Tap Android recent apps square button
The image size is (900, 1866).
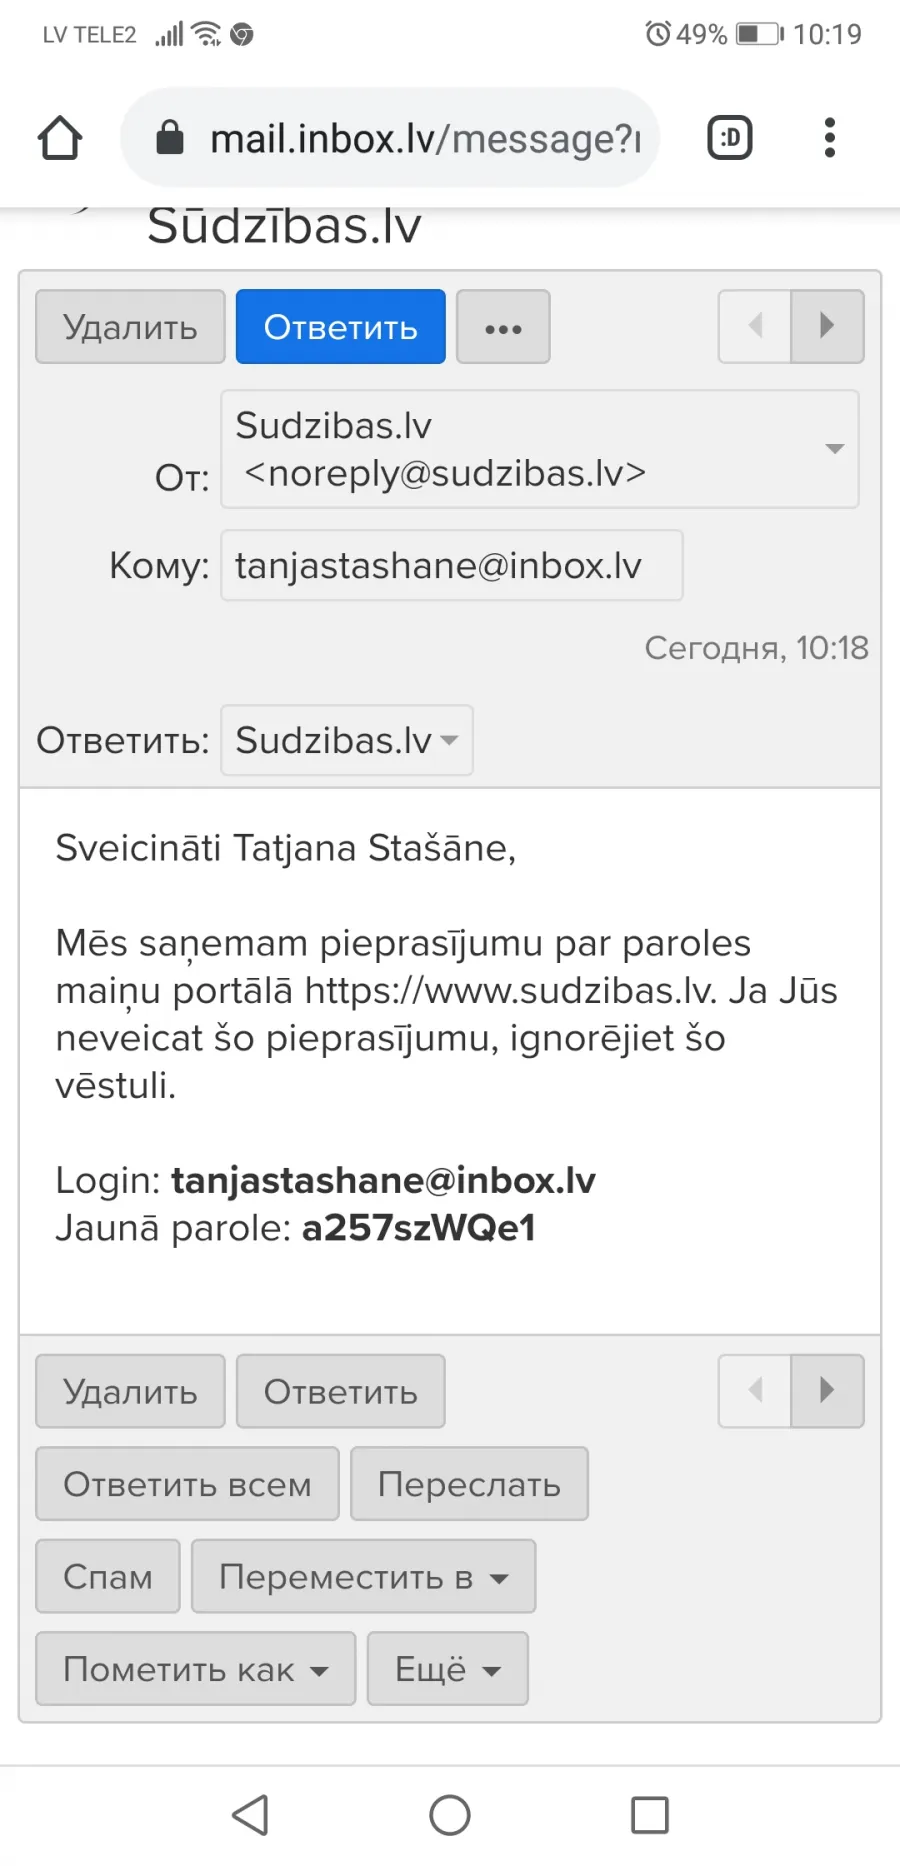pos(650,1815)
